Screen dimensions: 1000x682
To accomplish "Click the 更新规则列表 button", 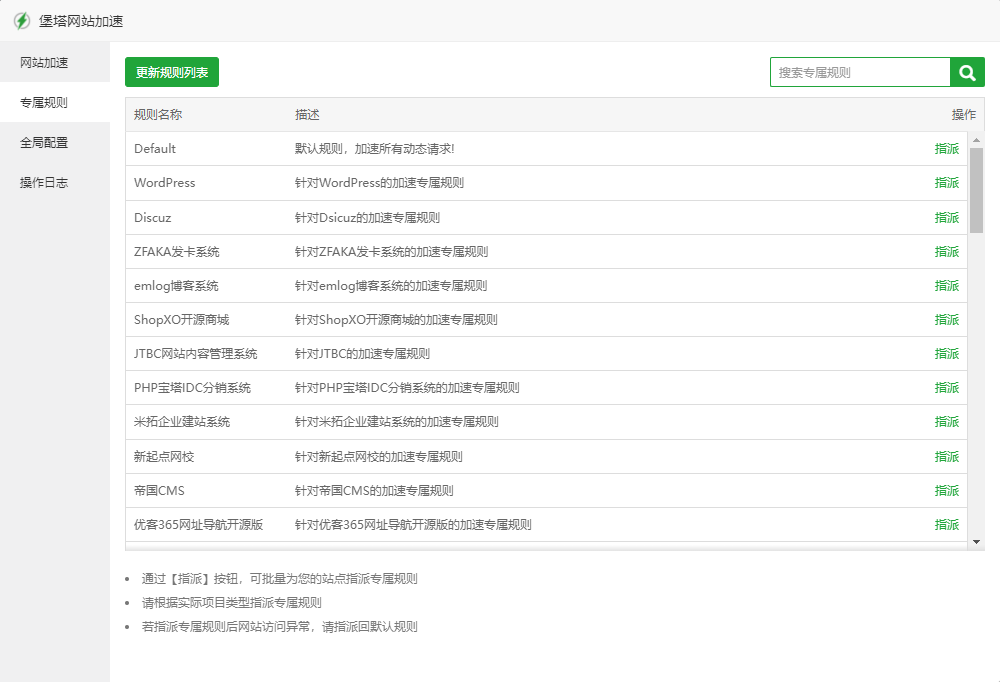I will click(x=172, y=72).
